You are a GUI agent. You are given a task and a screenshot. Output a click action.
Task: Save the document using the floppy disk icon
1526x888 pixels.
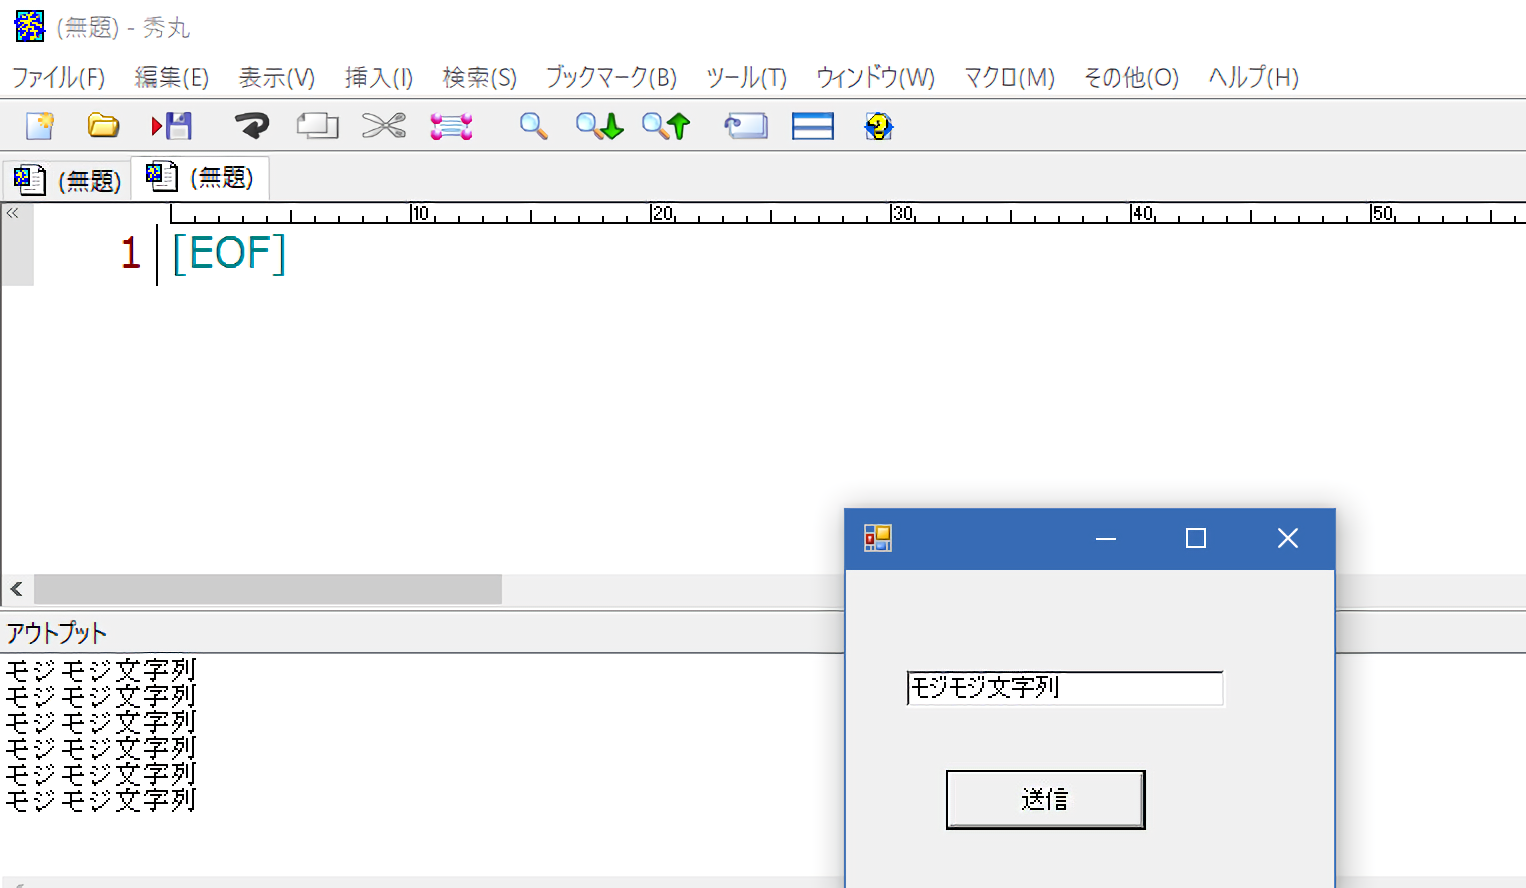[x=172, y=126]
